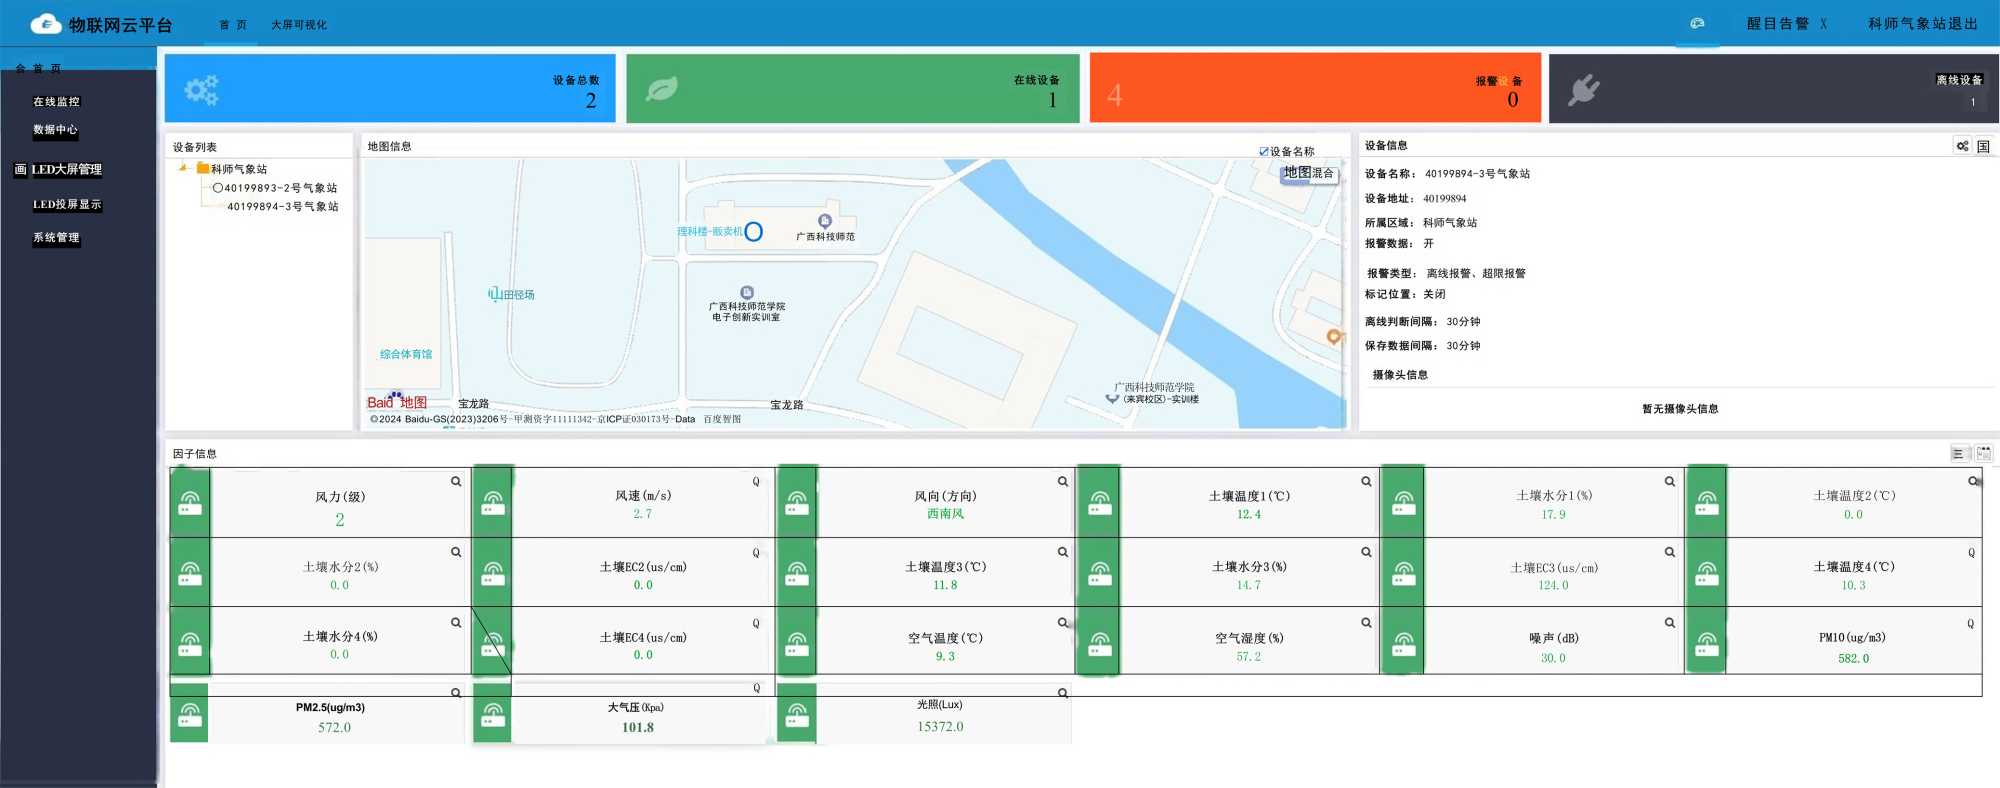The image size is (2000, 788).
Task: Switch map to 混合 view
Action: 1323,173
